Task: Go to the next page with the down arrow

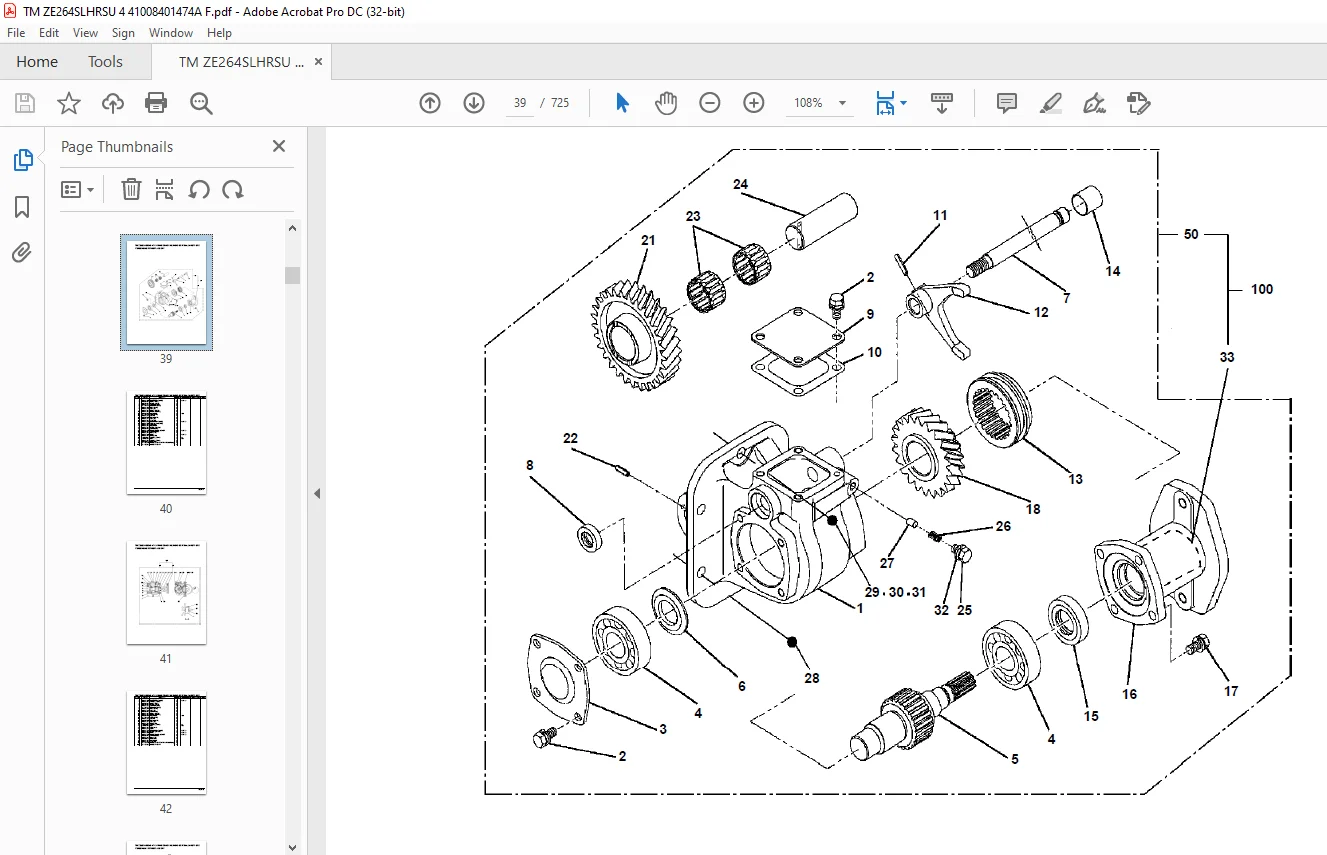Action: [x=474, y=103]
